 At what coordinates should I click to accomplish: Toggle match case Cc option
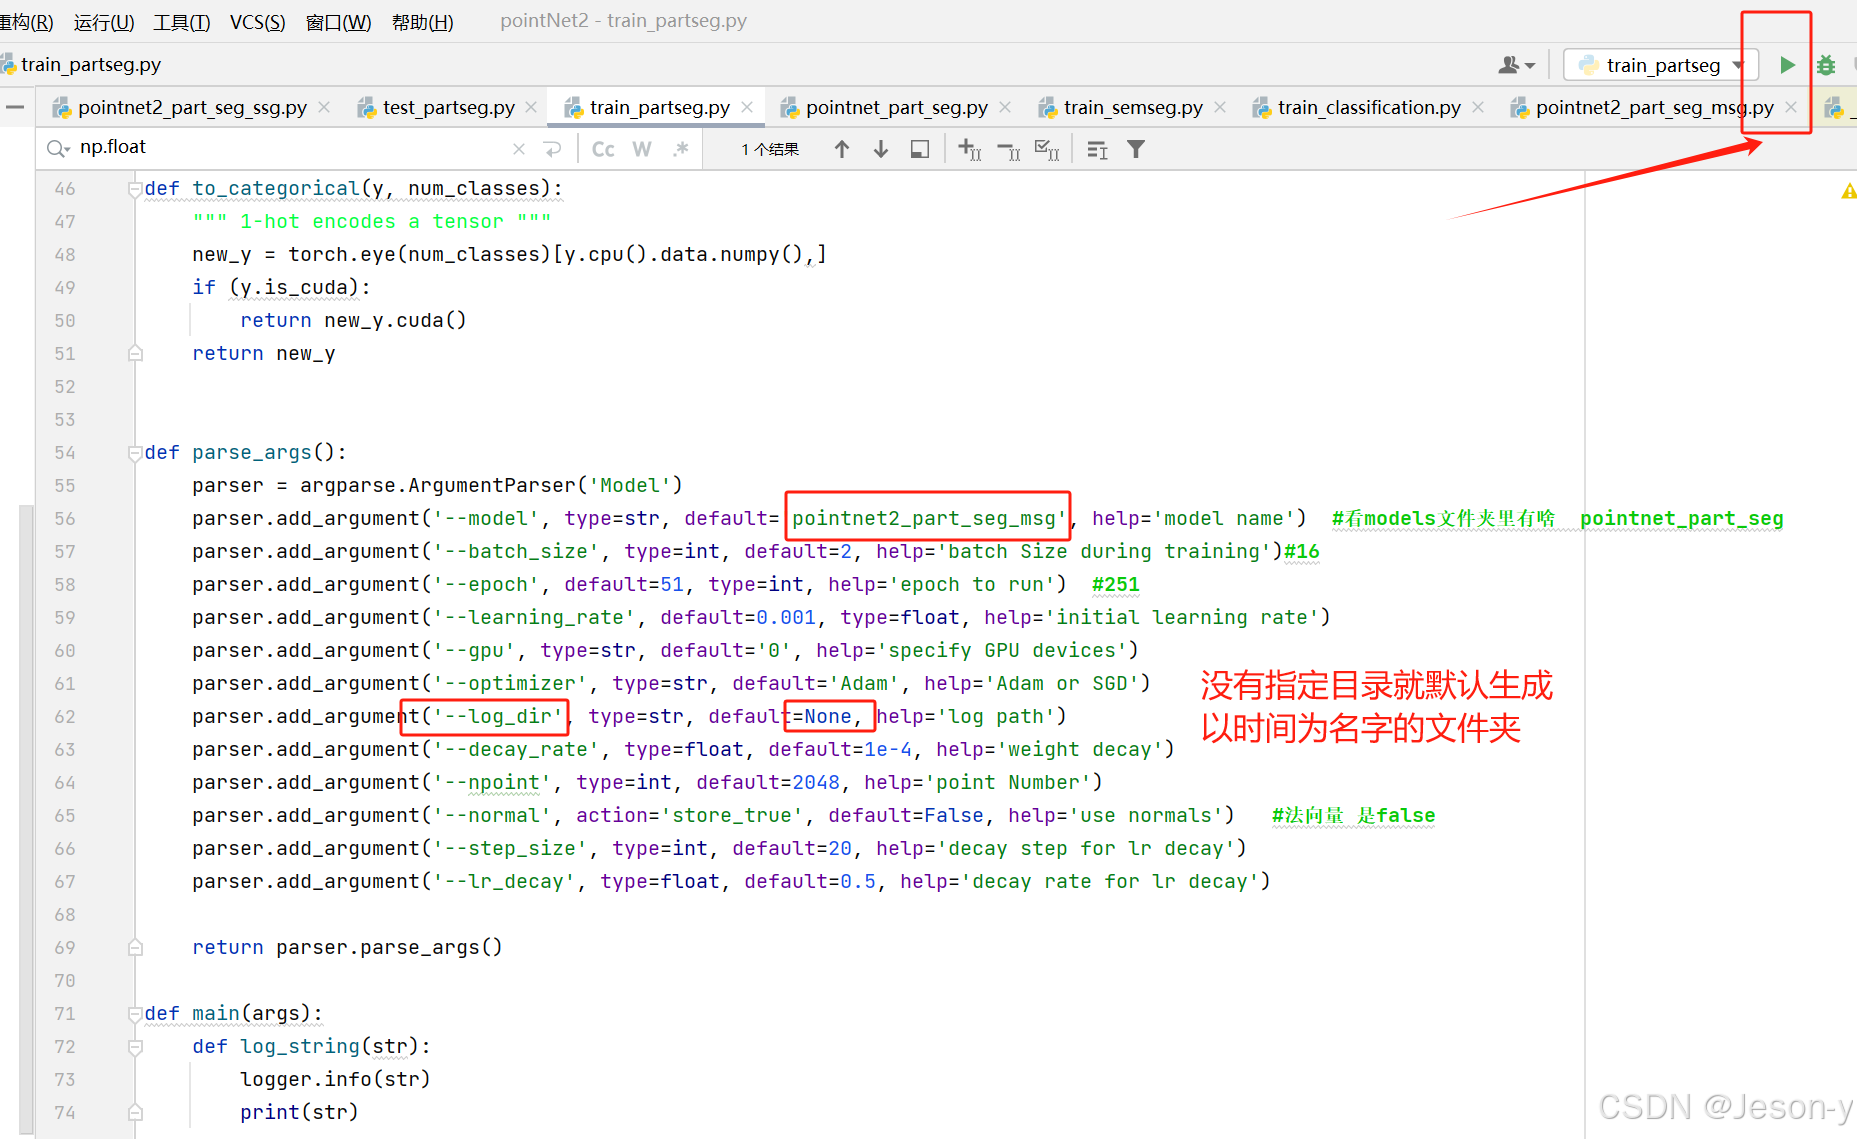[603, 149]
